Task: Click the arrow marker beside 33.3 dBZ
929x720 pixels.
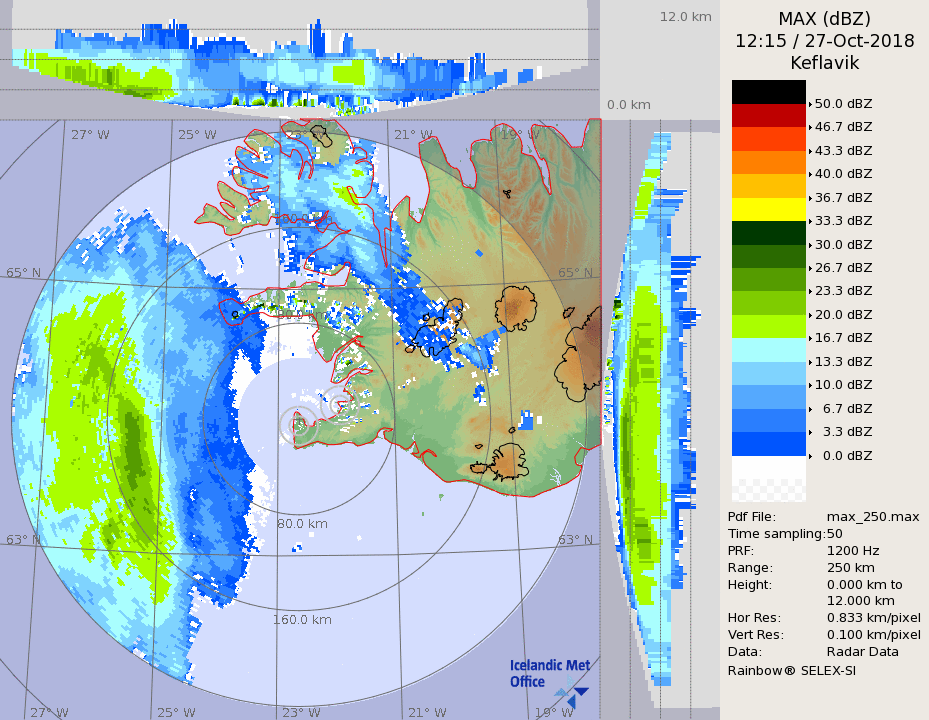Action: (810, 220)
